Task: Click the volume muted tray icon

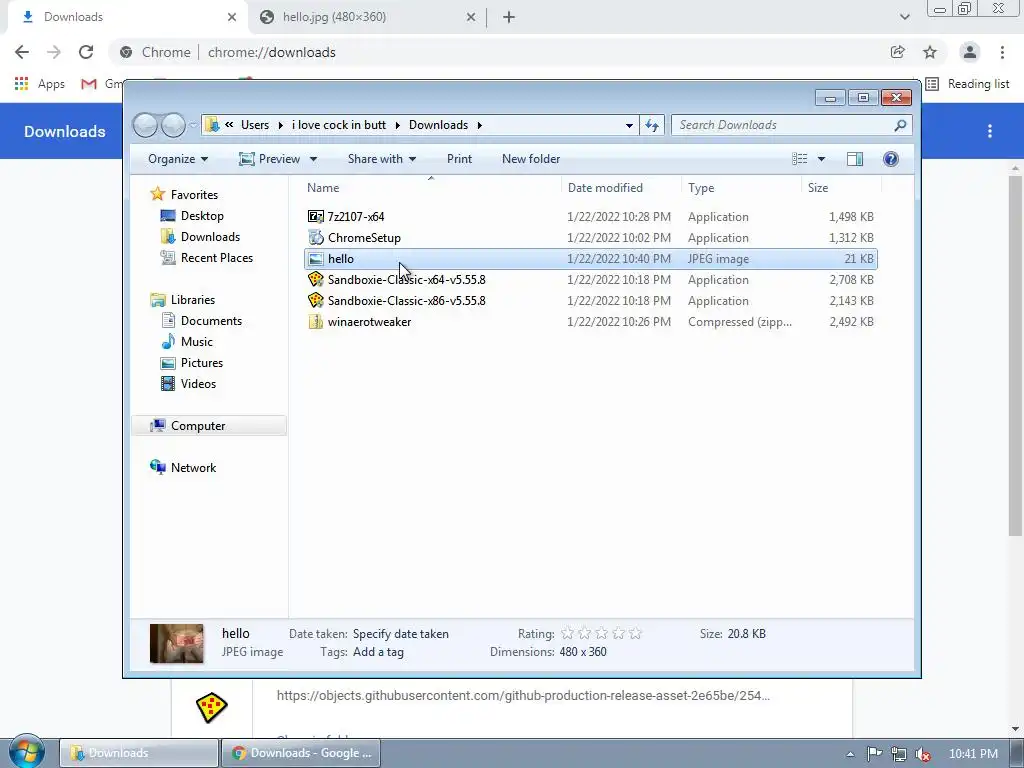Action: [923, 754]
